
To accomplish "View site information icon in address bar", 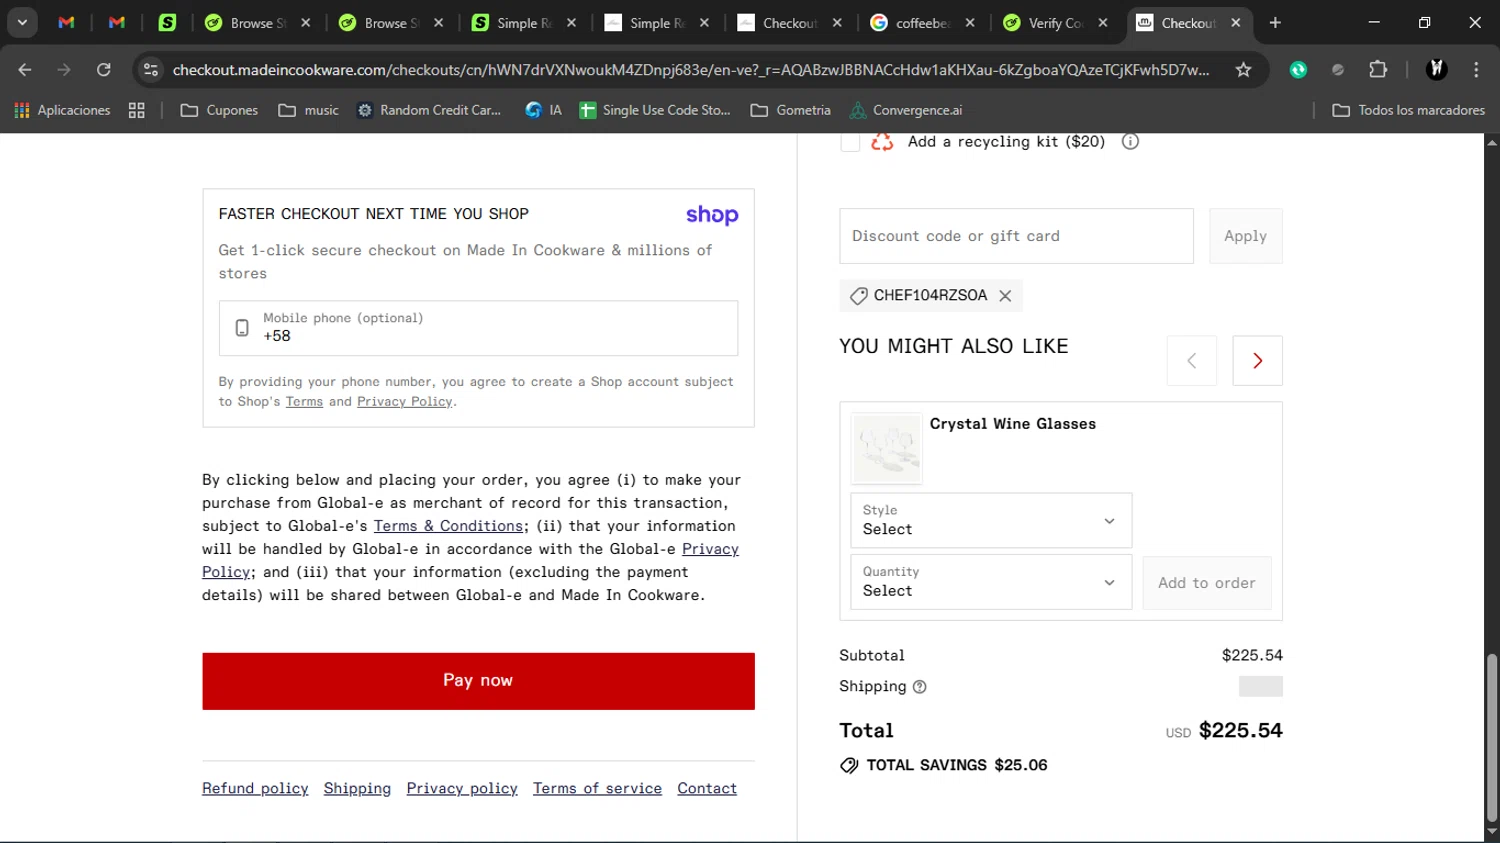I will (151, 69).
